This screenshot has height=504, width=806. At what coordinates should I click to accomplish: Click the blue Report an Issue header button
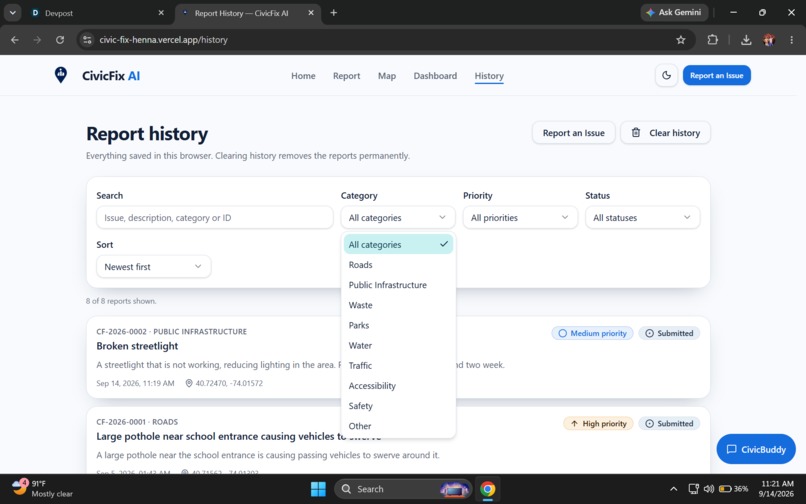click(717, 75)
